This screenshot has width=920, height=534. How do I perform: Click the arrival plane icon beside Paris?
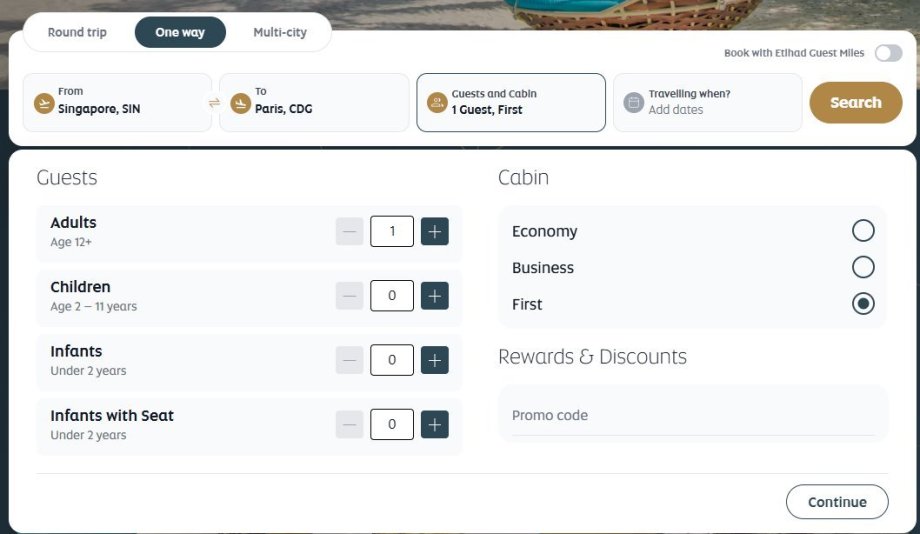[x=241, y=103]
